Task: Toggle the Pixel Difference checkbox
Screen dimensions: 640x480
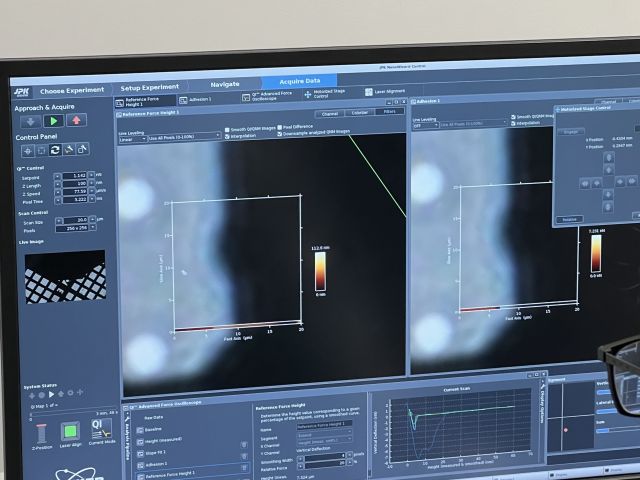Action: 280,127
